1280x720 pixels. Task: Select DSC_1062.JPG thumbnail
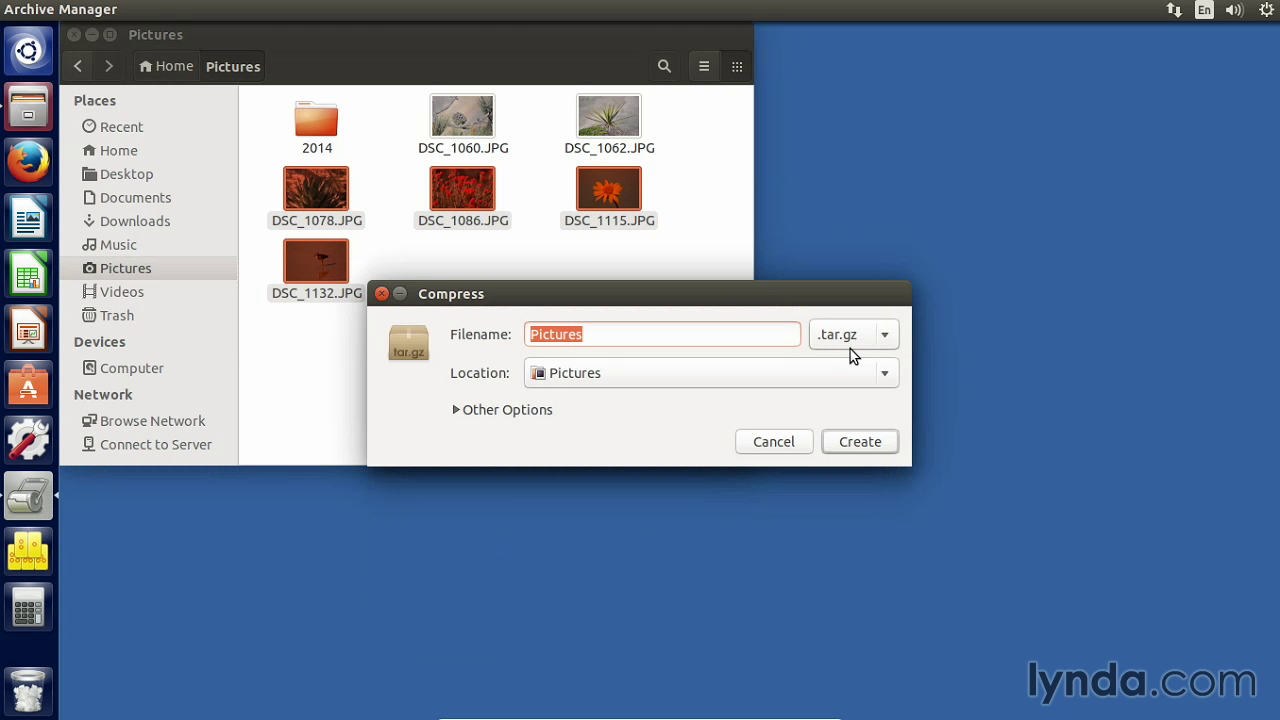click(609, 116)
